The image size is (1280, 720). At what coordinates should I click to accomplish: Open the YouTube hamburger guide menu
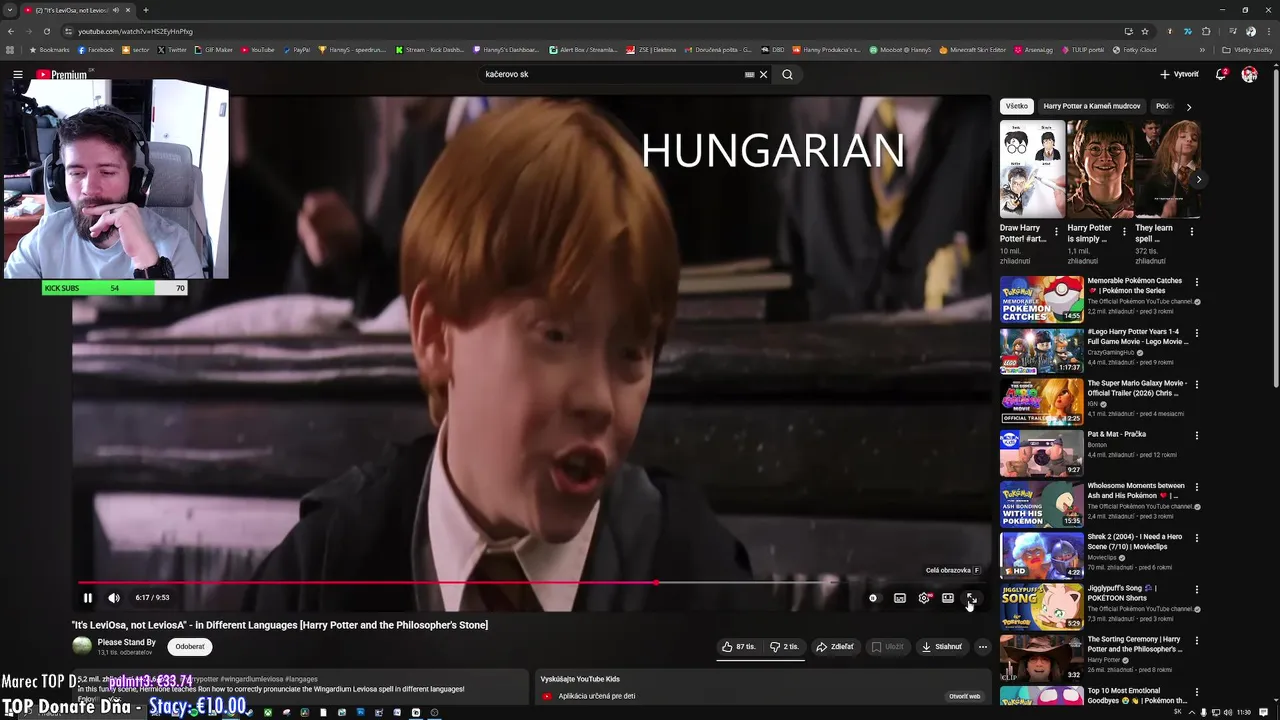(17, 74)
